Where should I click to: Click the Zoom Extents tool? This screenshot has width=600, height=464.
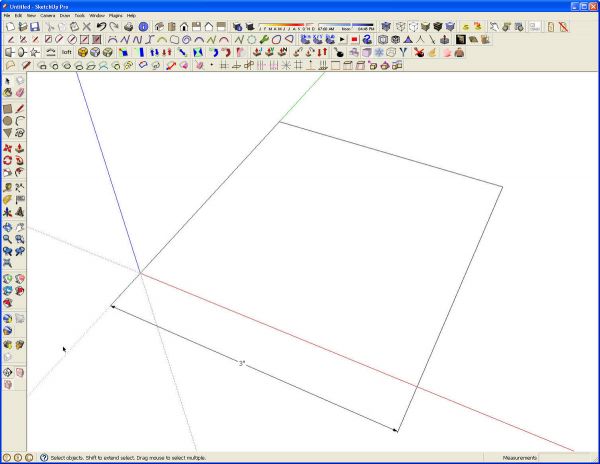(7, 263)
